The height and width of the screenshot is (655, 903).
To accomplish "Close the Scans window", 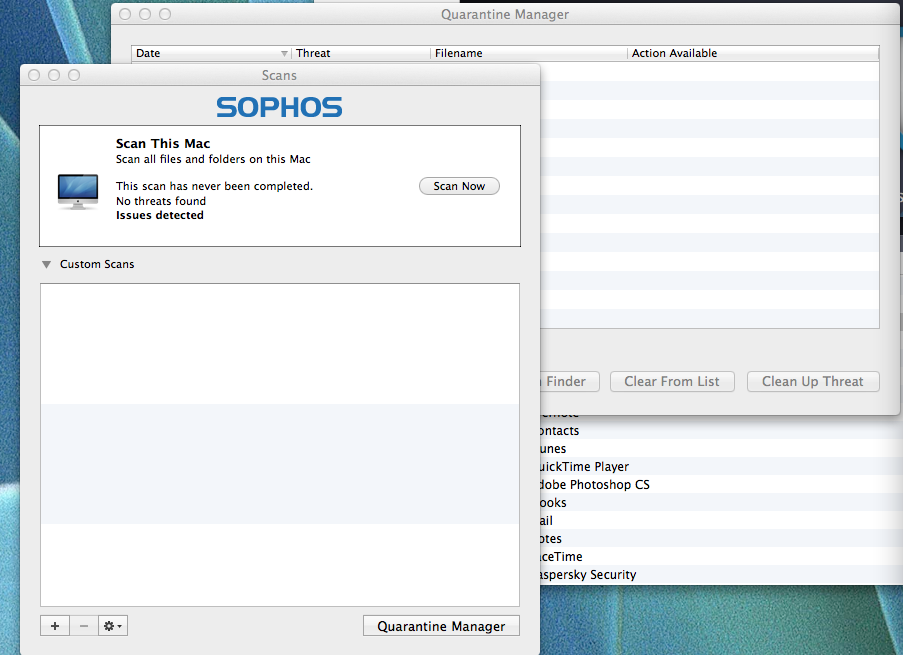I will tap(34, 75).
